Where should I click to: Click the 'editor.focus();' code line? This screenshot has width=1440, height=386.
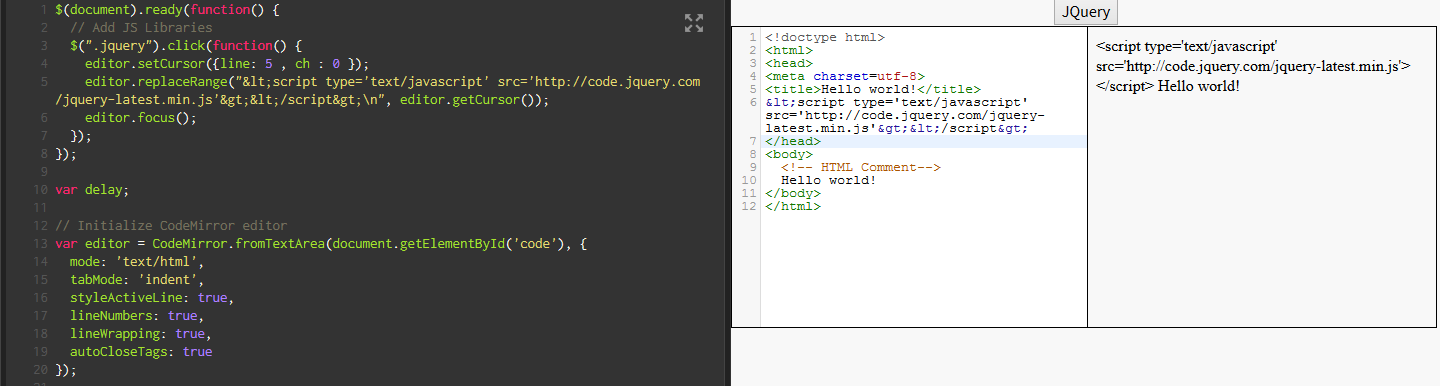(x=141, y=118)
